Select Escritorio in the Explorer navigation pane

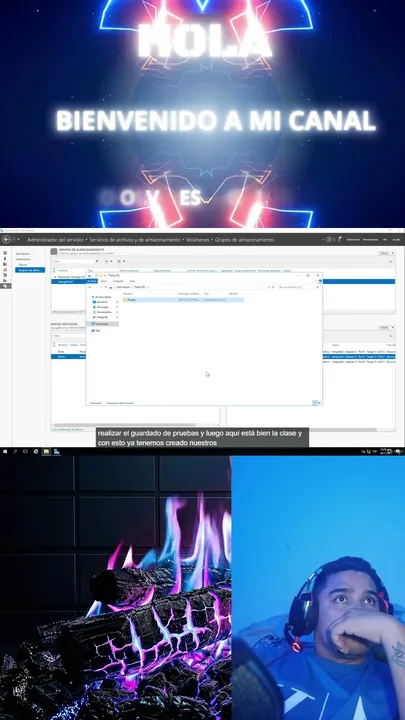pyautogui.click(x=102, y=302)
